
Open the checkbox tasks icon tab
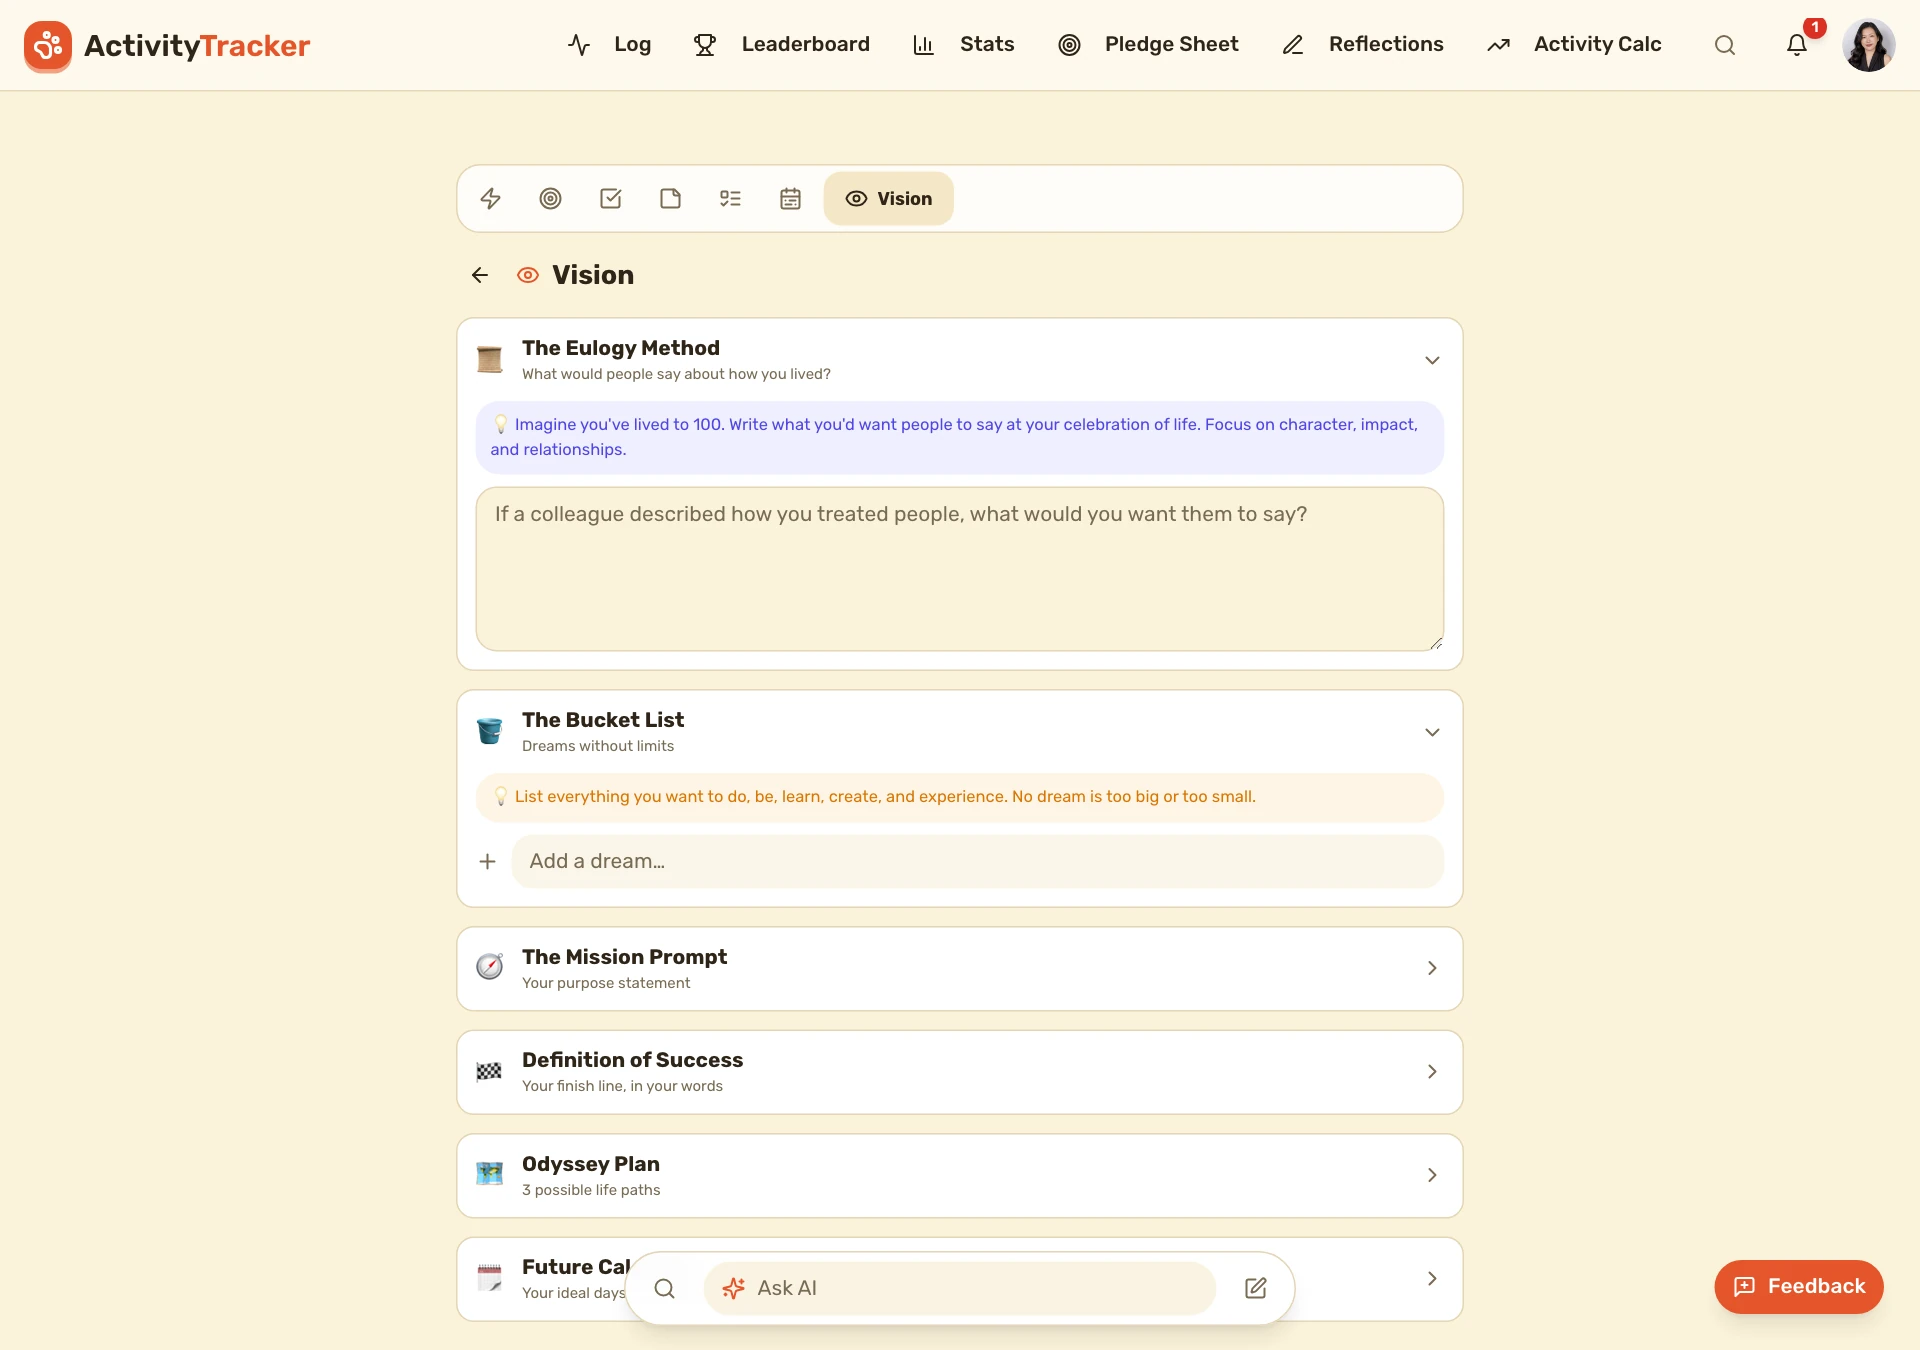tap(610, 198)
